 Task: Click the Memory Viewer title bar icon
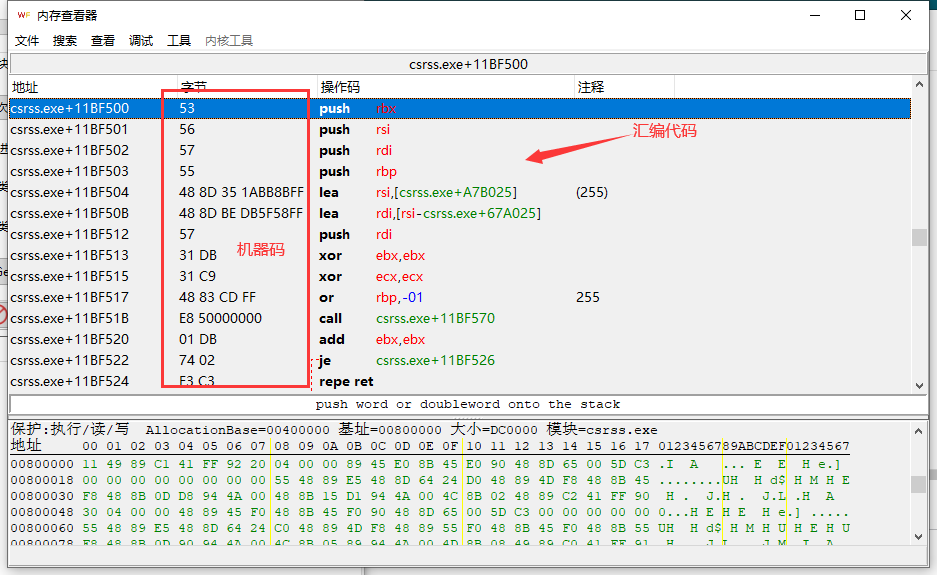(x=24, y=15)
